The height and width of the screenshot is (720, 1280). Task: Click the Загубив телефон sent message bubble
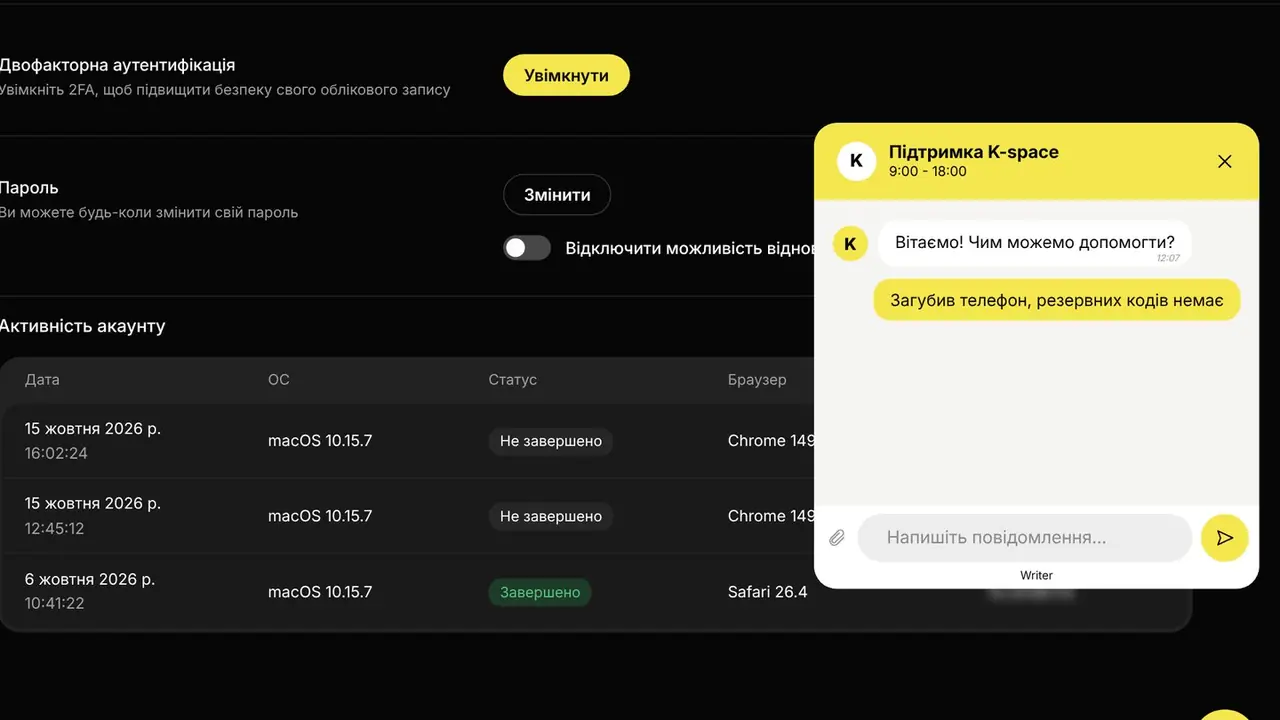[x=1057, y=300]
